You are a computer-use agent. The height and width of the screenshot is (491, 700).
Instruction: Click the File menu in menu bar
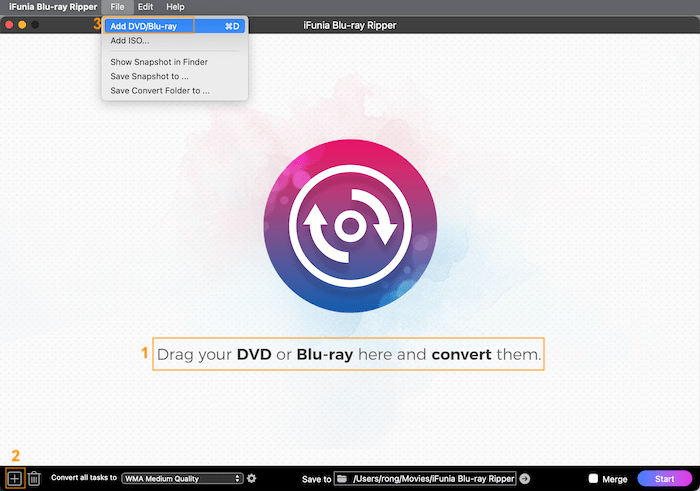coord(117,7)
